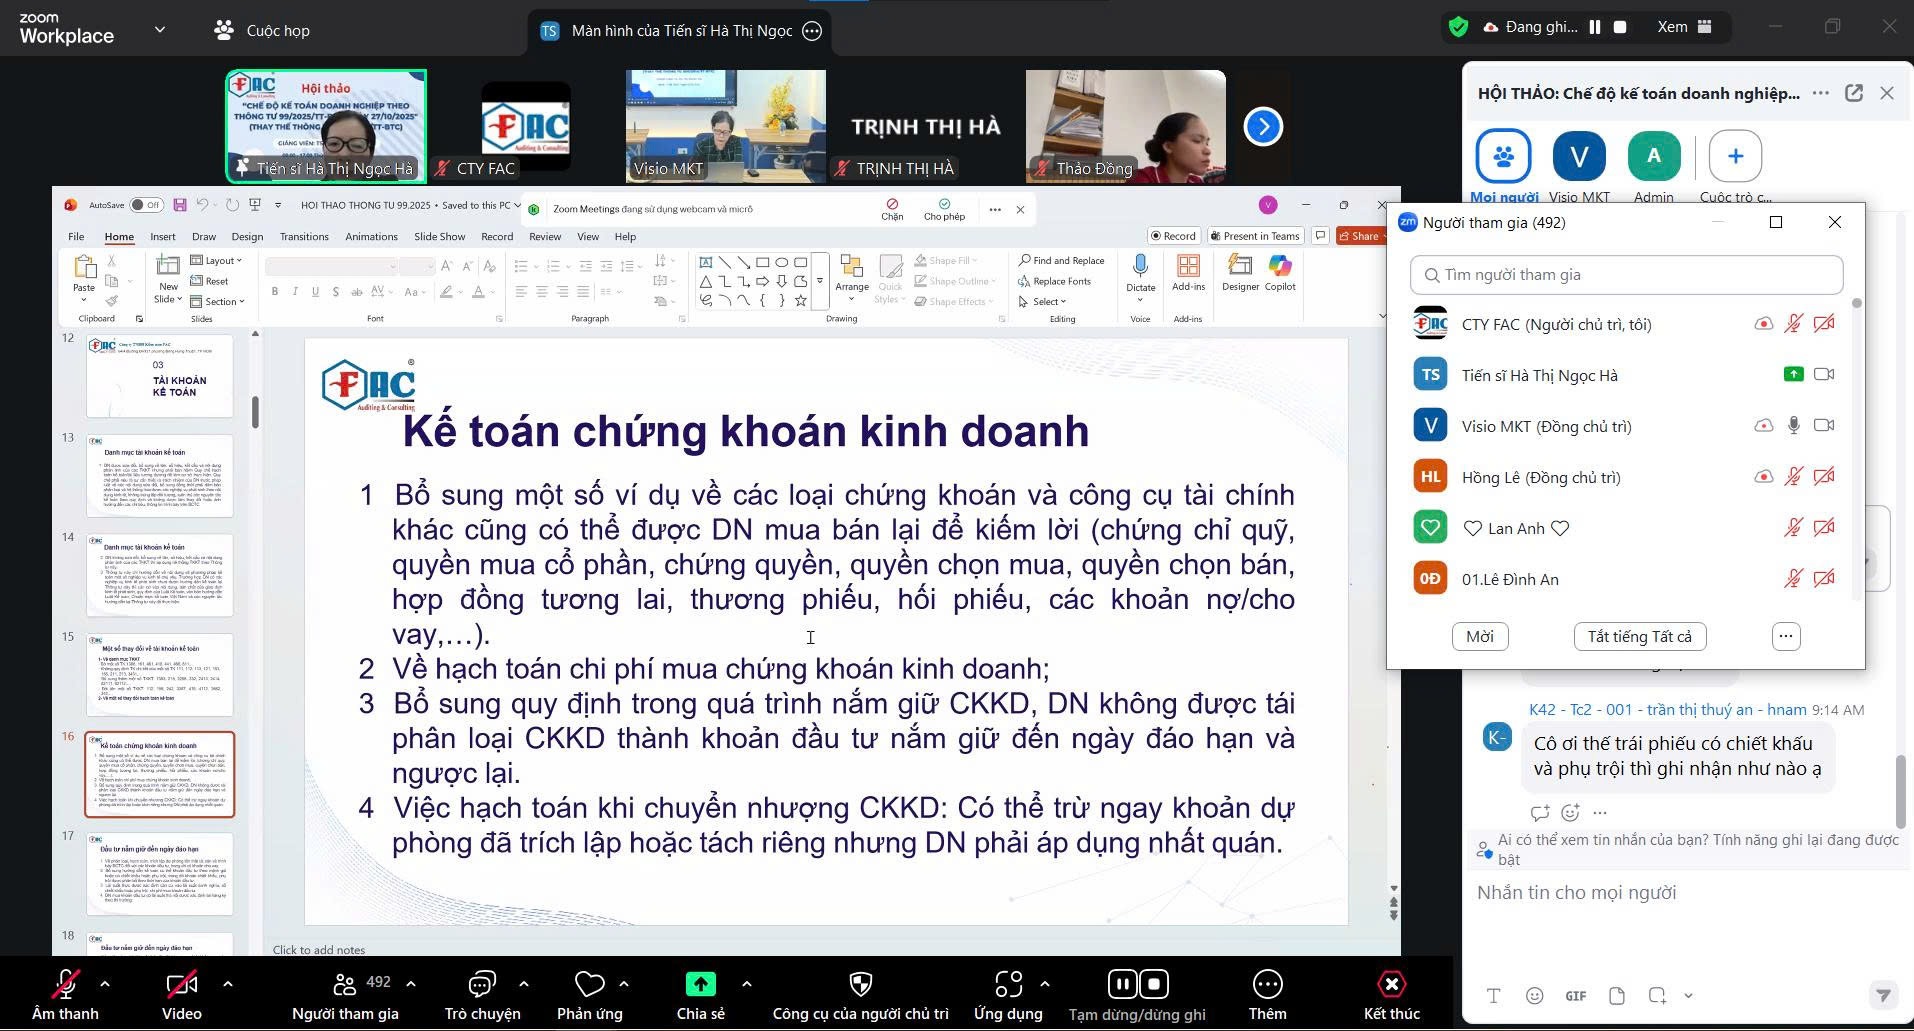1914x1031 pixels.
Task: Click the Kết thúc end meeting icon
Action: (1391, 985)
